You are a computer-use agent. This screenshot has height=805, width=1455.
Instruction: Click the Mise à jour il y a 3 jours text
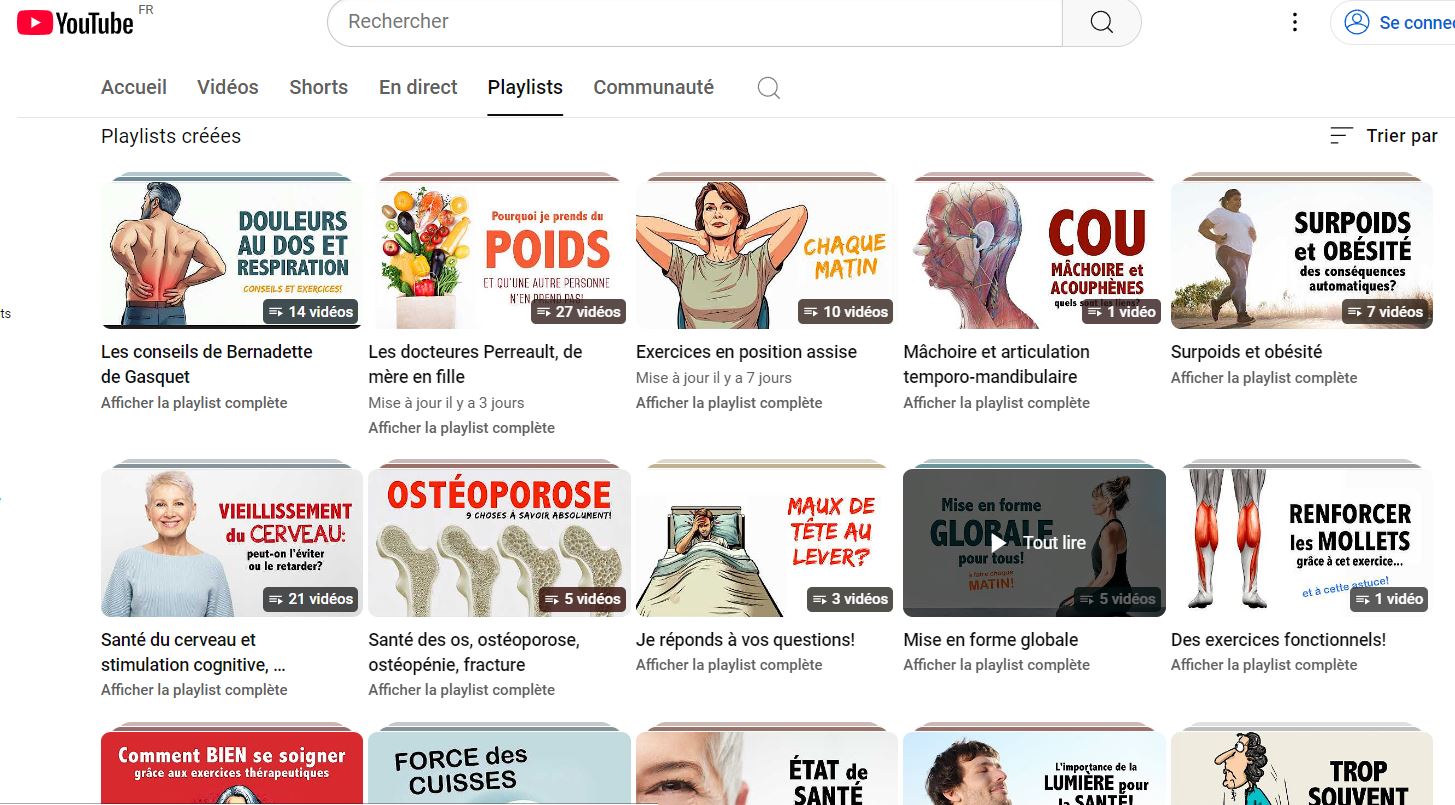point(446,403)
